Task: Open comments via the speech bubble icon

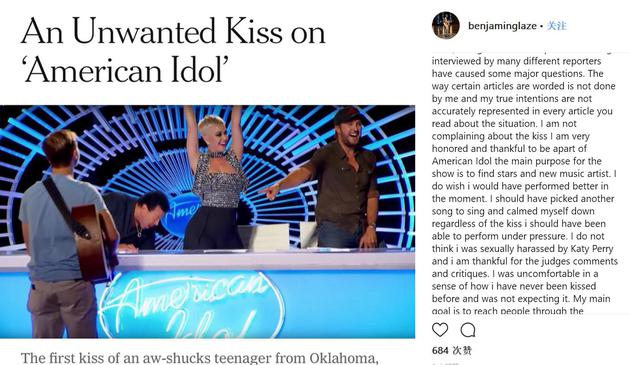Action: pyautogui.click(x=468, y=330)
